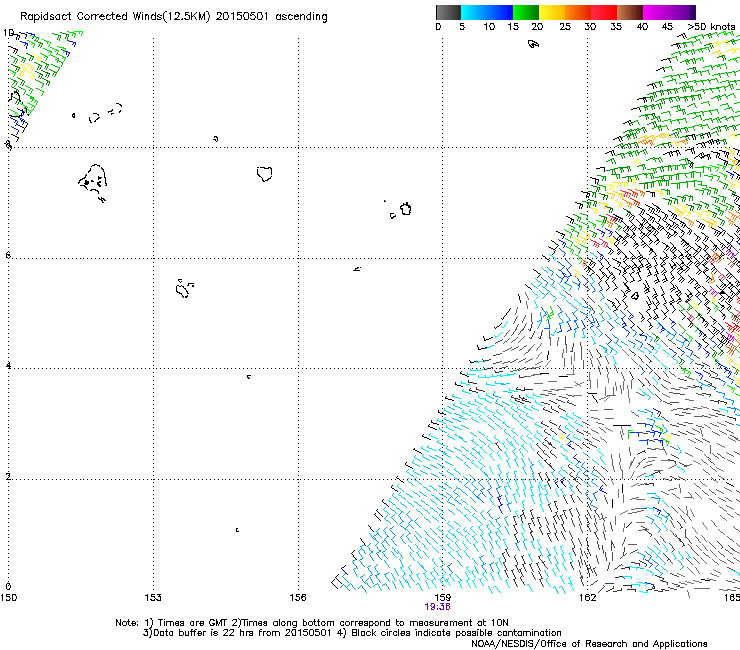
Task: Click the '20150501 ascending' date in title
Action: pyautogui.click(x=271, y=17)
